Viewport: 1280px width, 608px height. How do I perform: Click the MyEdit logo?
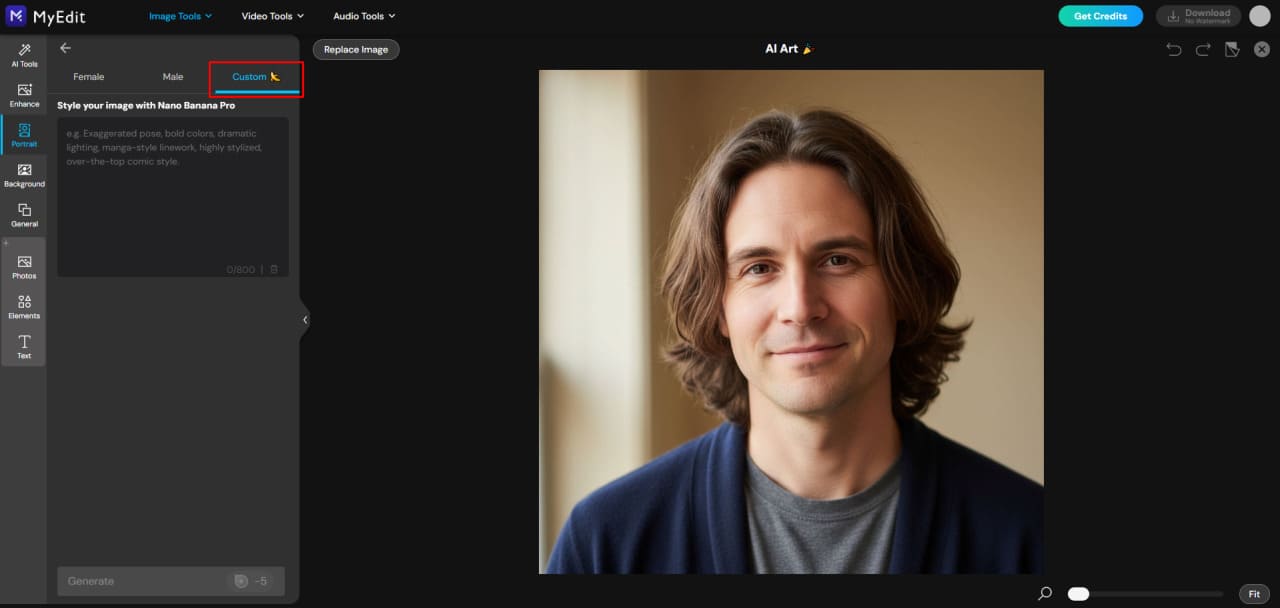[x=46, y=16]
